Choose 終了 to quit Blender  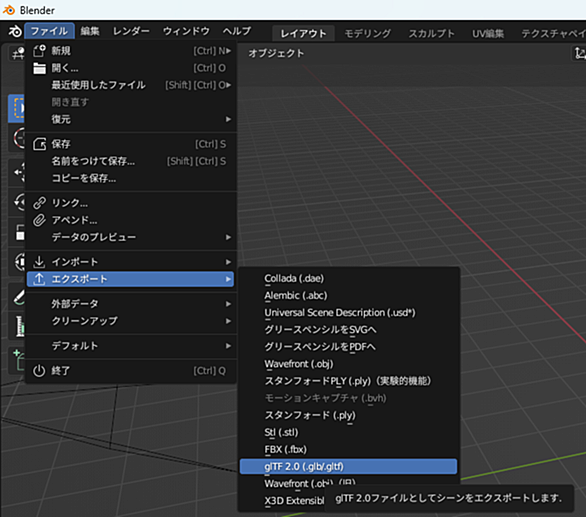tap(130, 371)
